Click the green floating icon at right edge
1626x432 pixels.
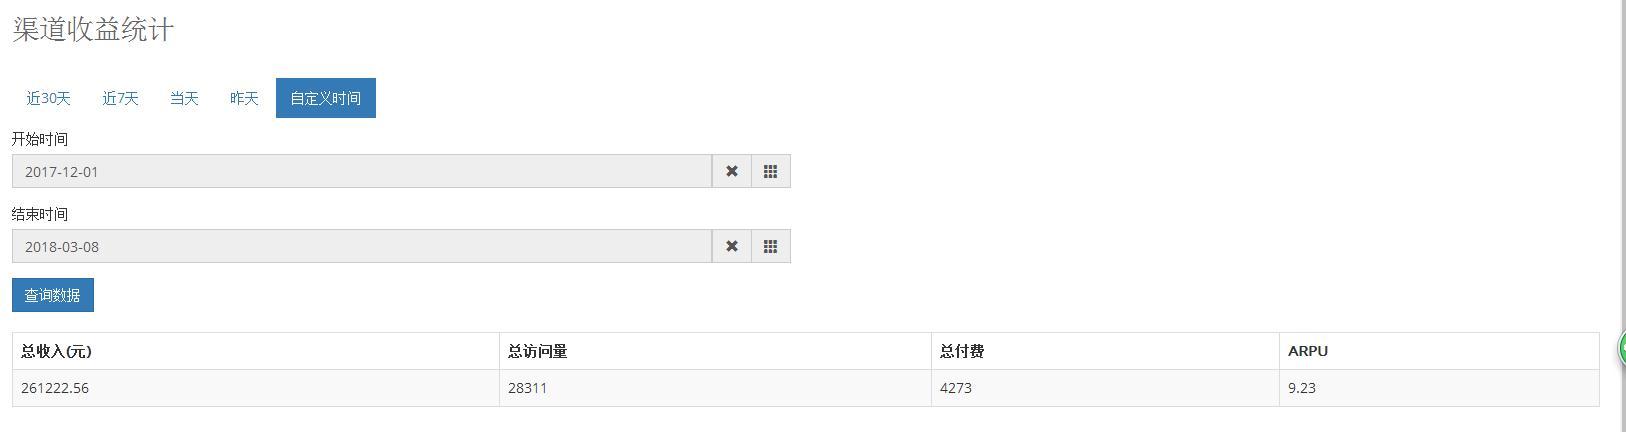coord(1621,349)
